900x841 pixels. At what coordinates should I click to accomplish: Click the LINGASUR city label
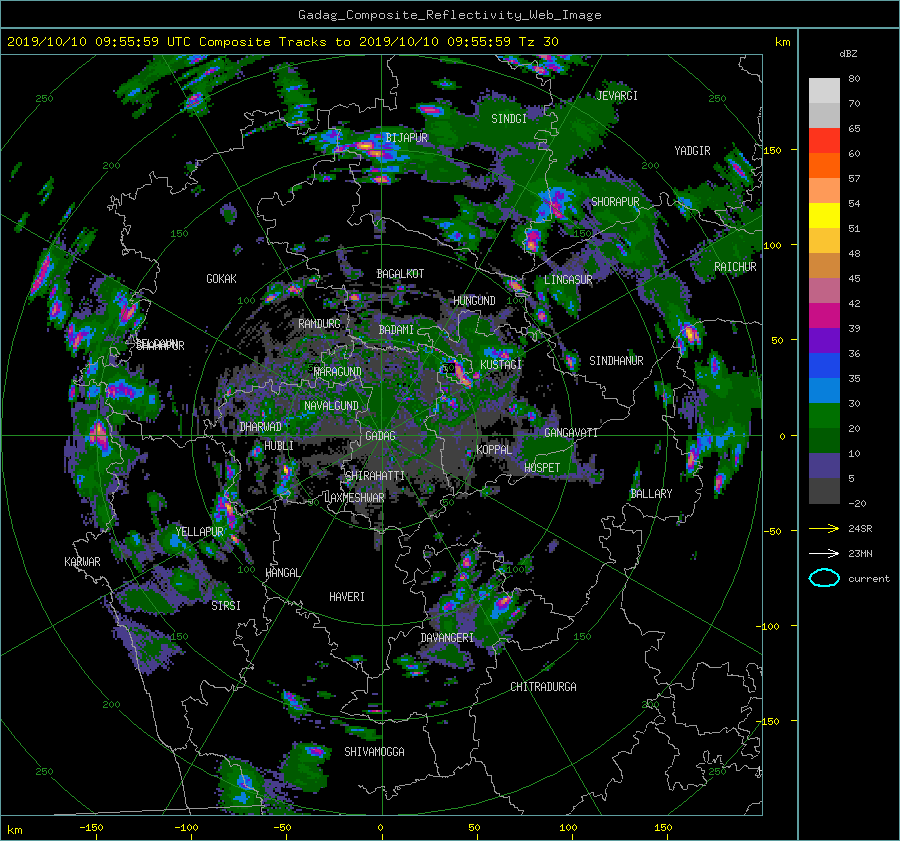pyautogui.click(x=568, y=280)
